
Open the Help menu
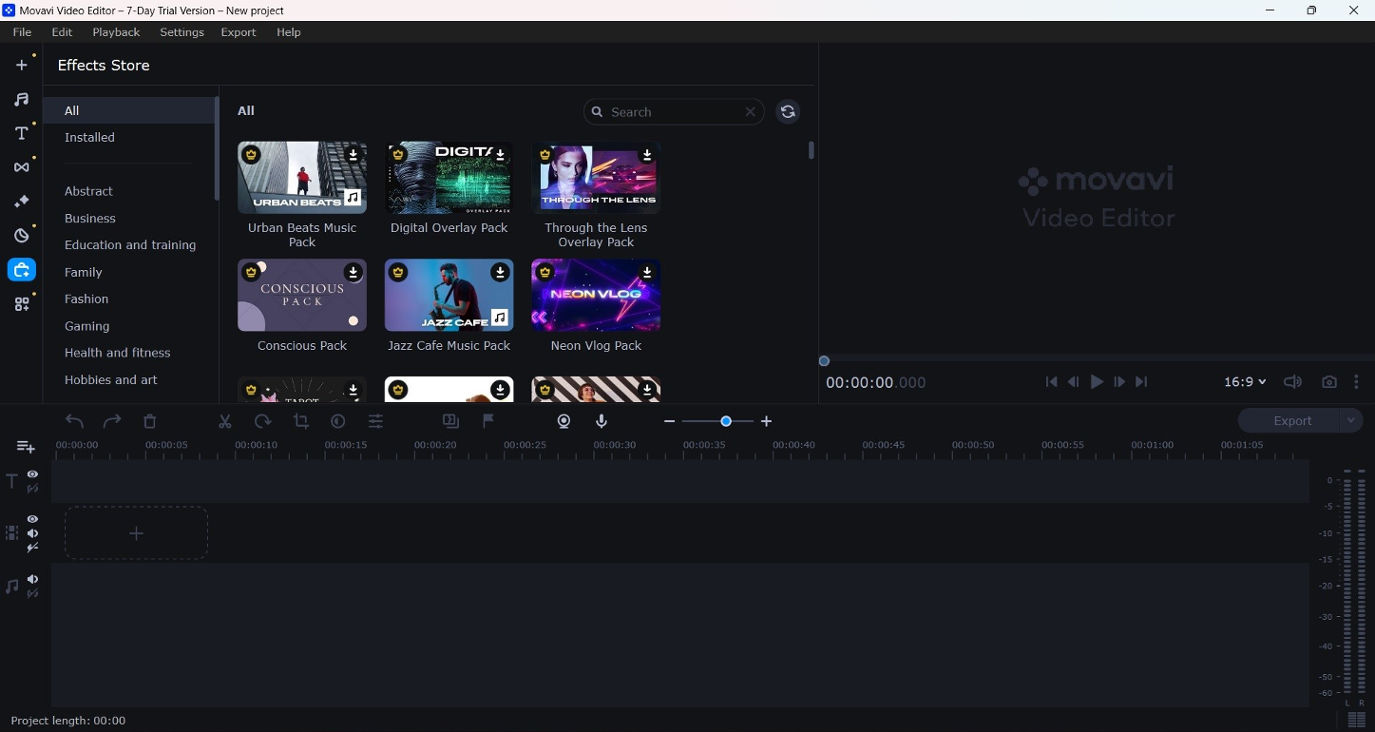[289, 32]
